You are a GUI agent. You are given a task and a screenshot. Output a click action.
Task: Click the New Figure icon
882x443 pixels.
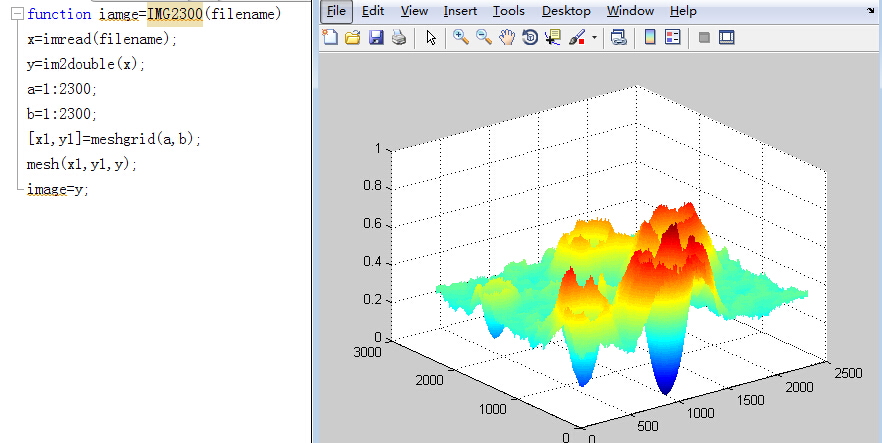pos(332,38)
